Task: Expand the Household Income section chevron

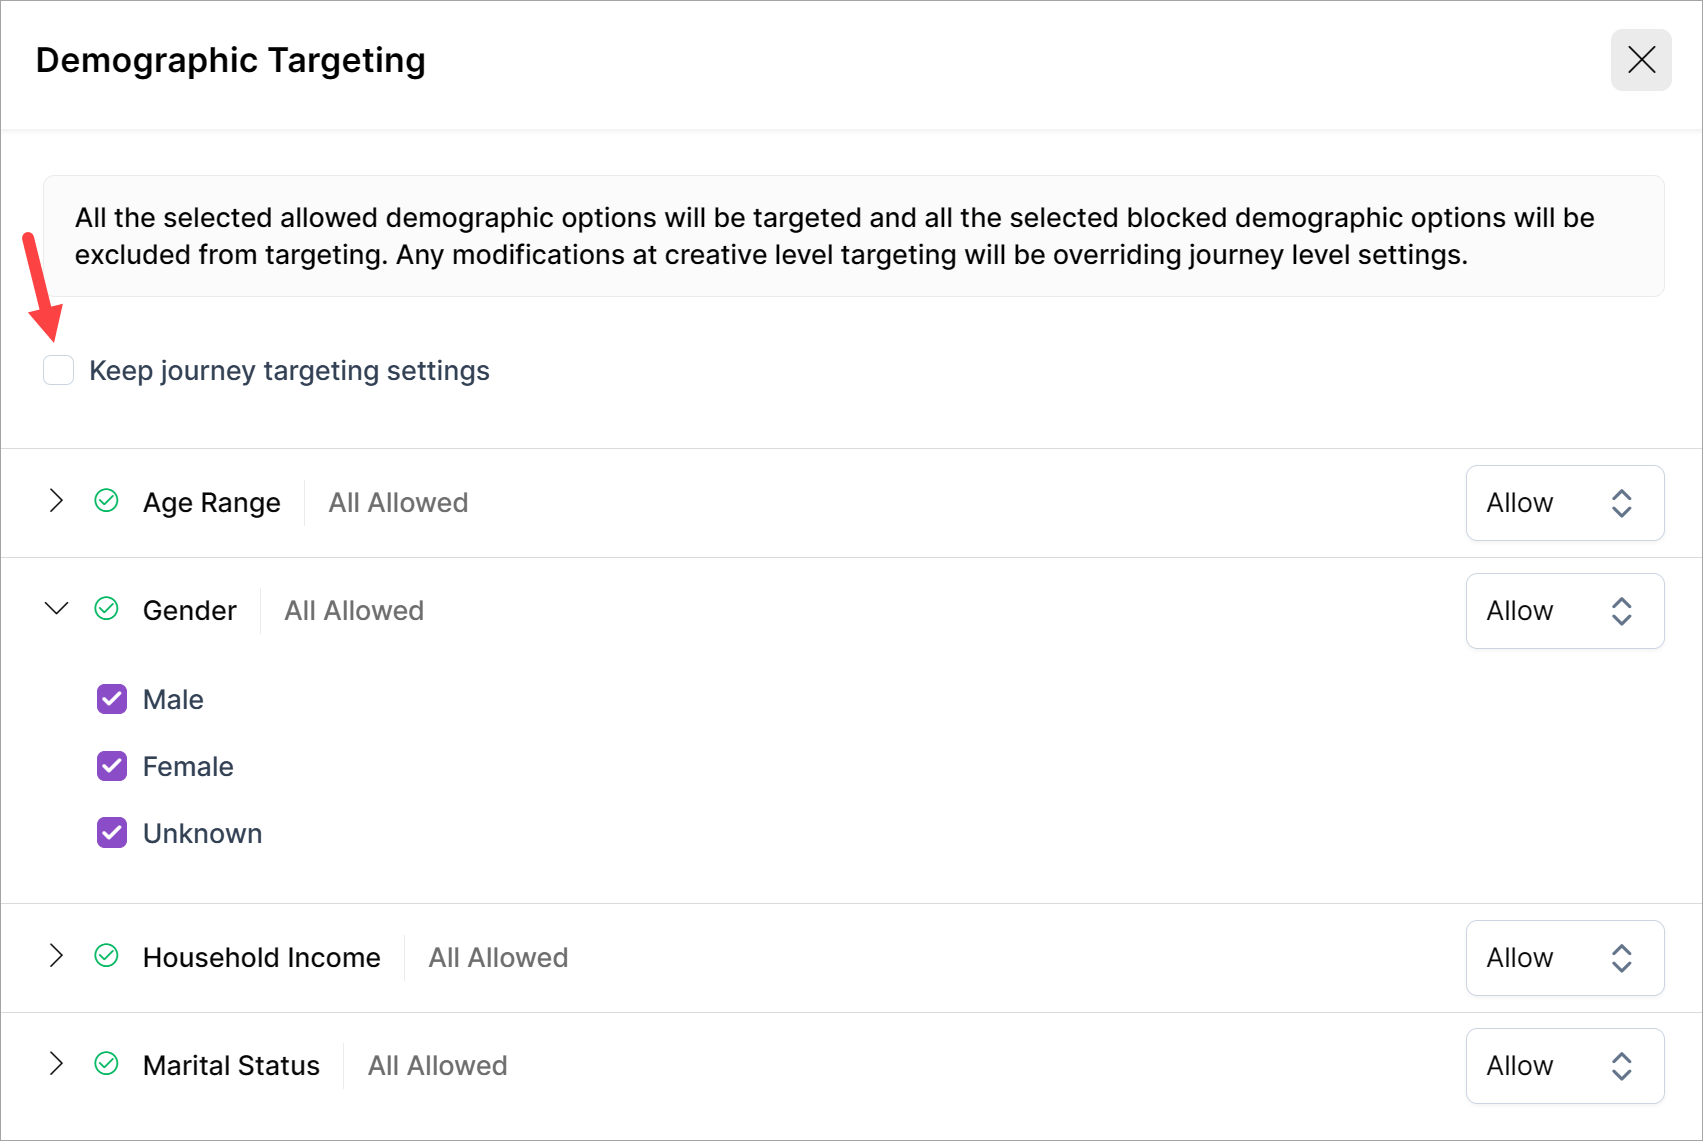Action: 57,956
